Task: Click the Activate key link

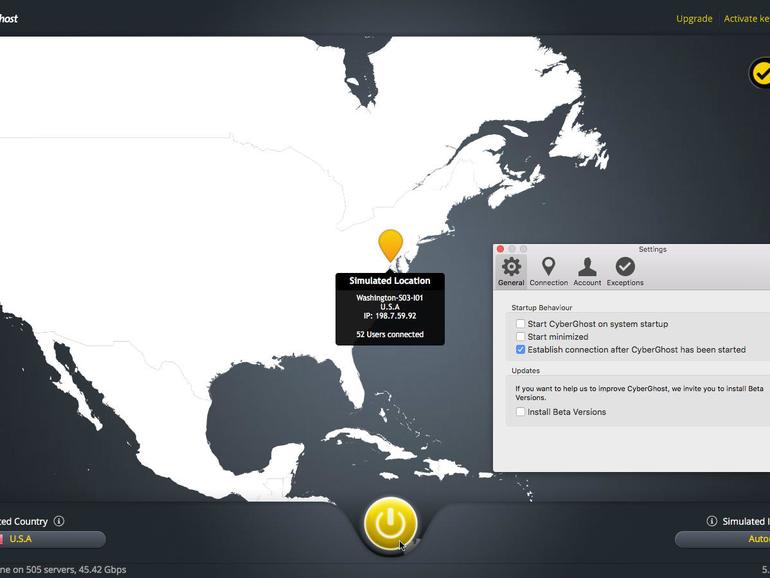Action: (x=746, y=19)
